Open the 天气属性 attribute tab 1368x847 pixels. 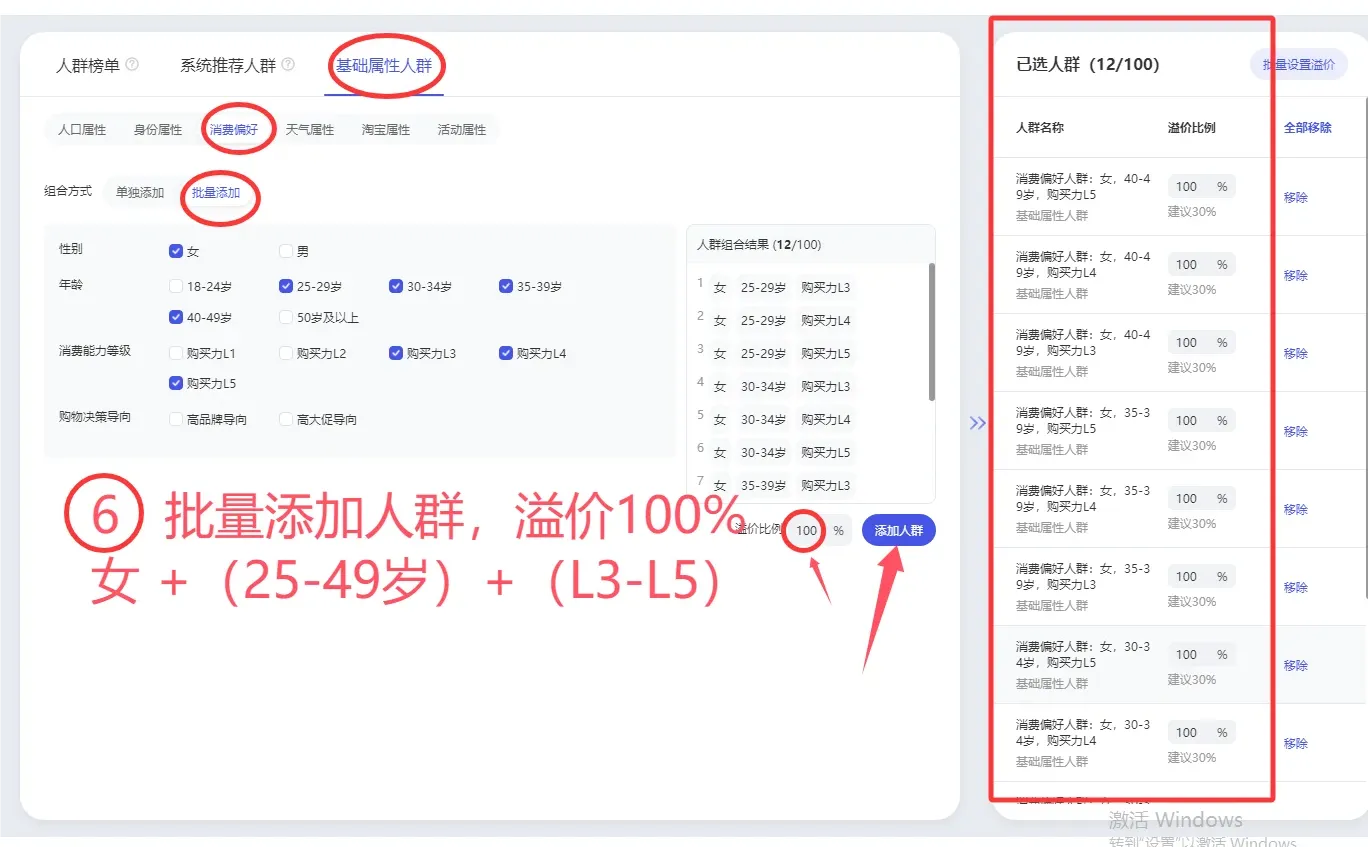coord(310,129)
